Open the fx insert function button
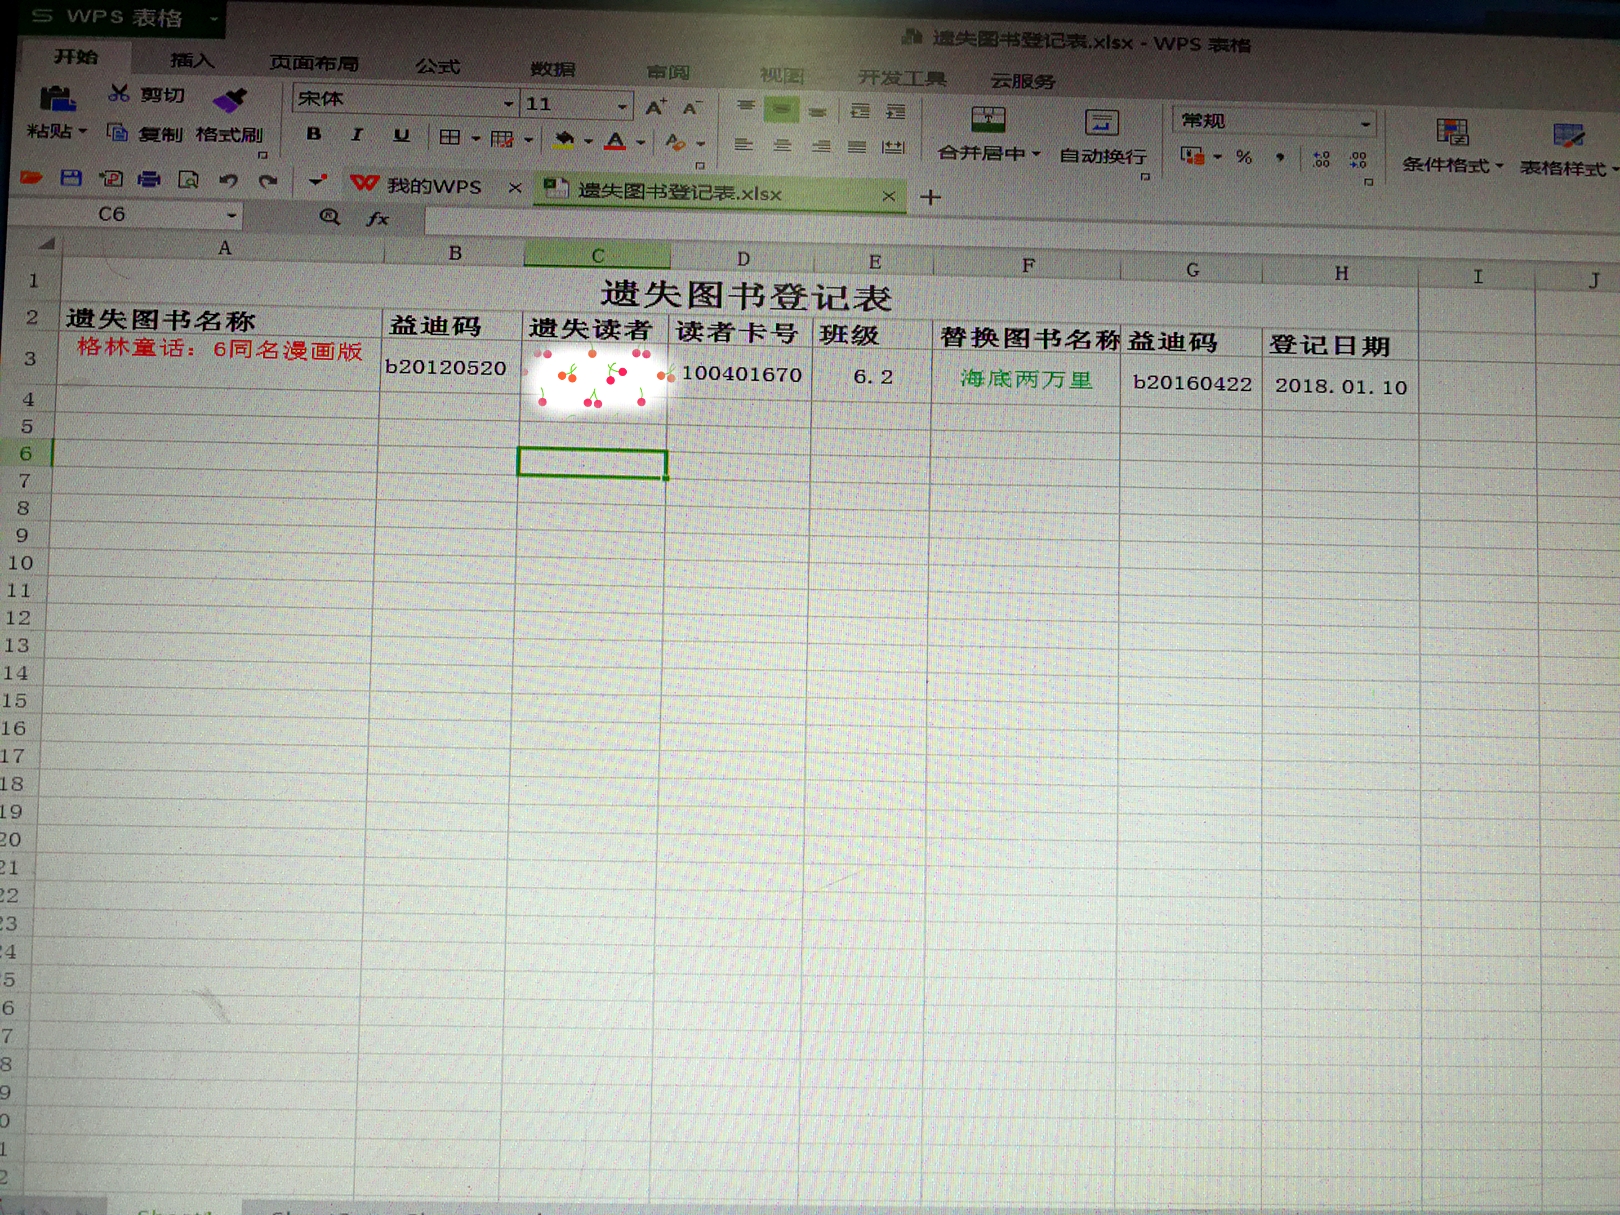 (377, 218)
